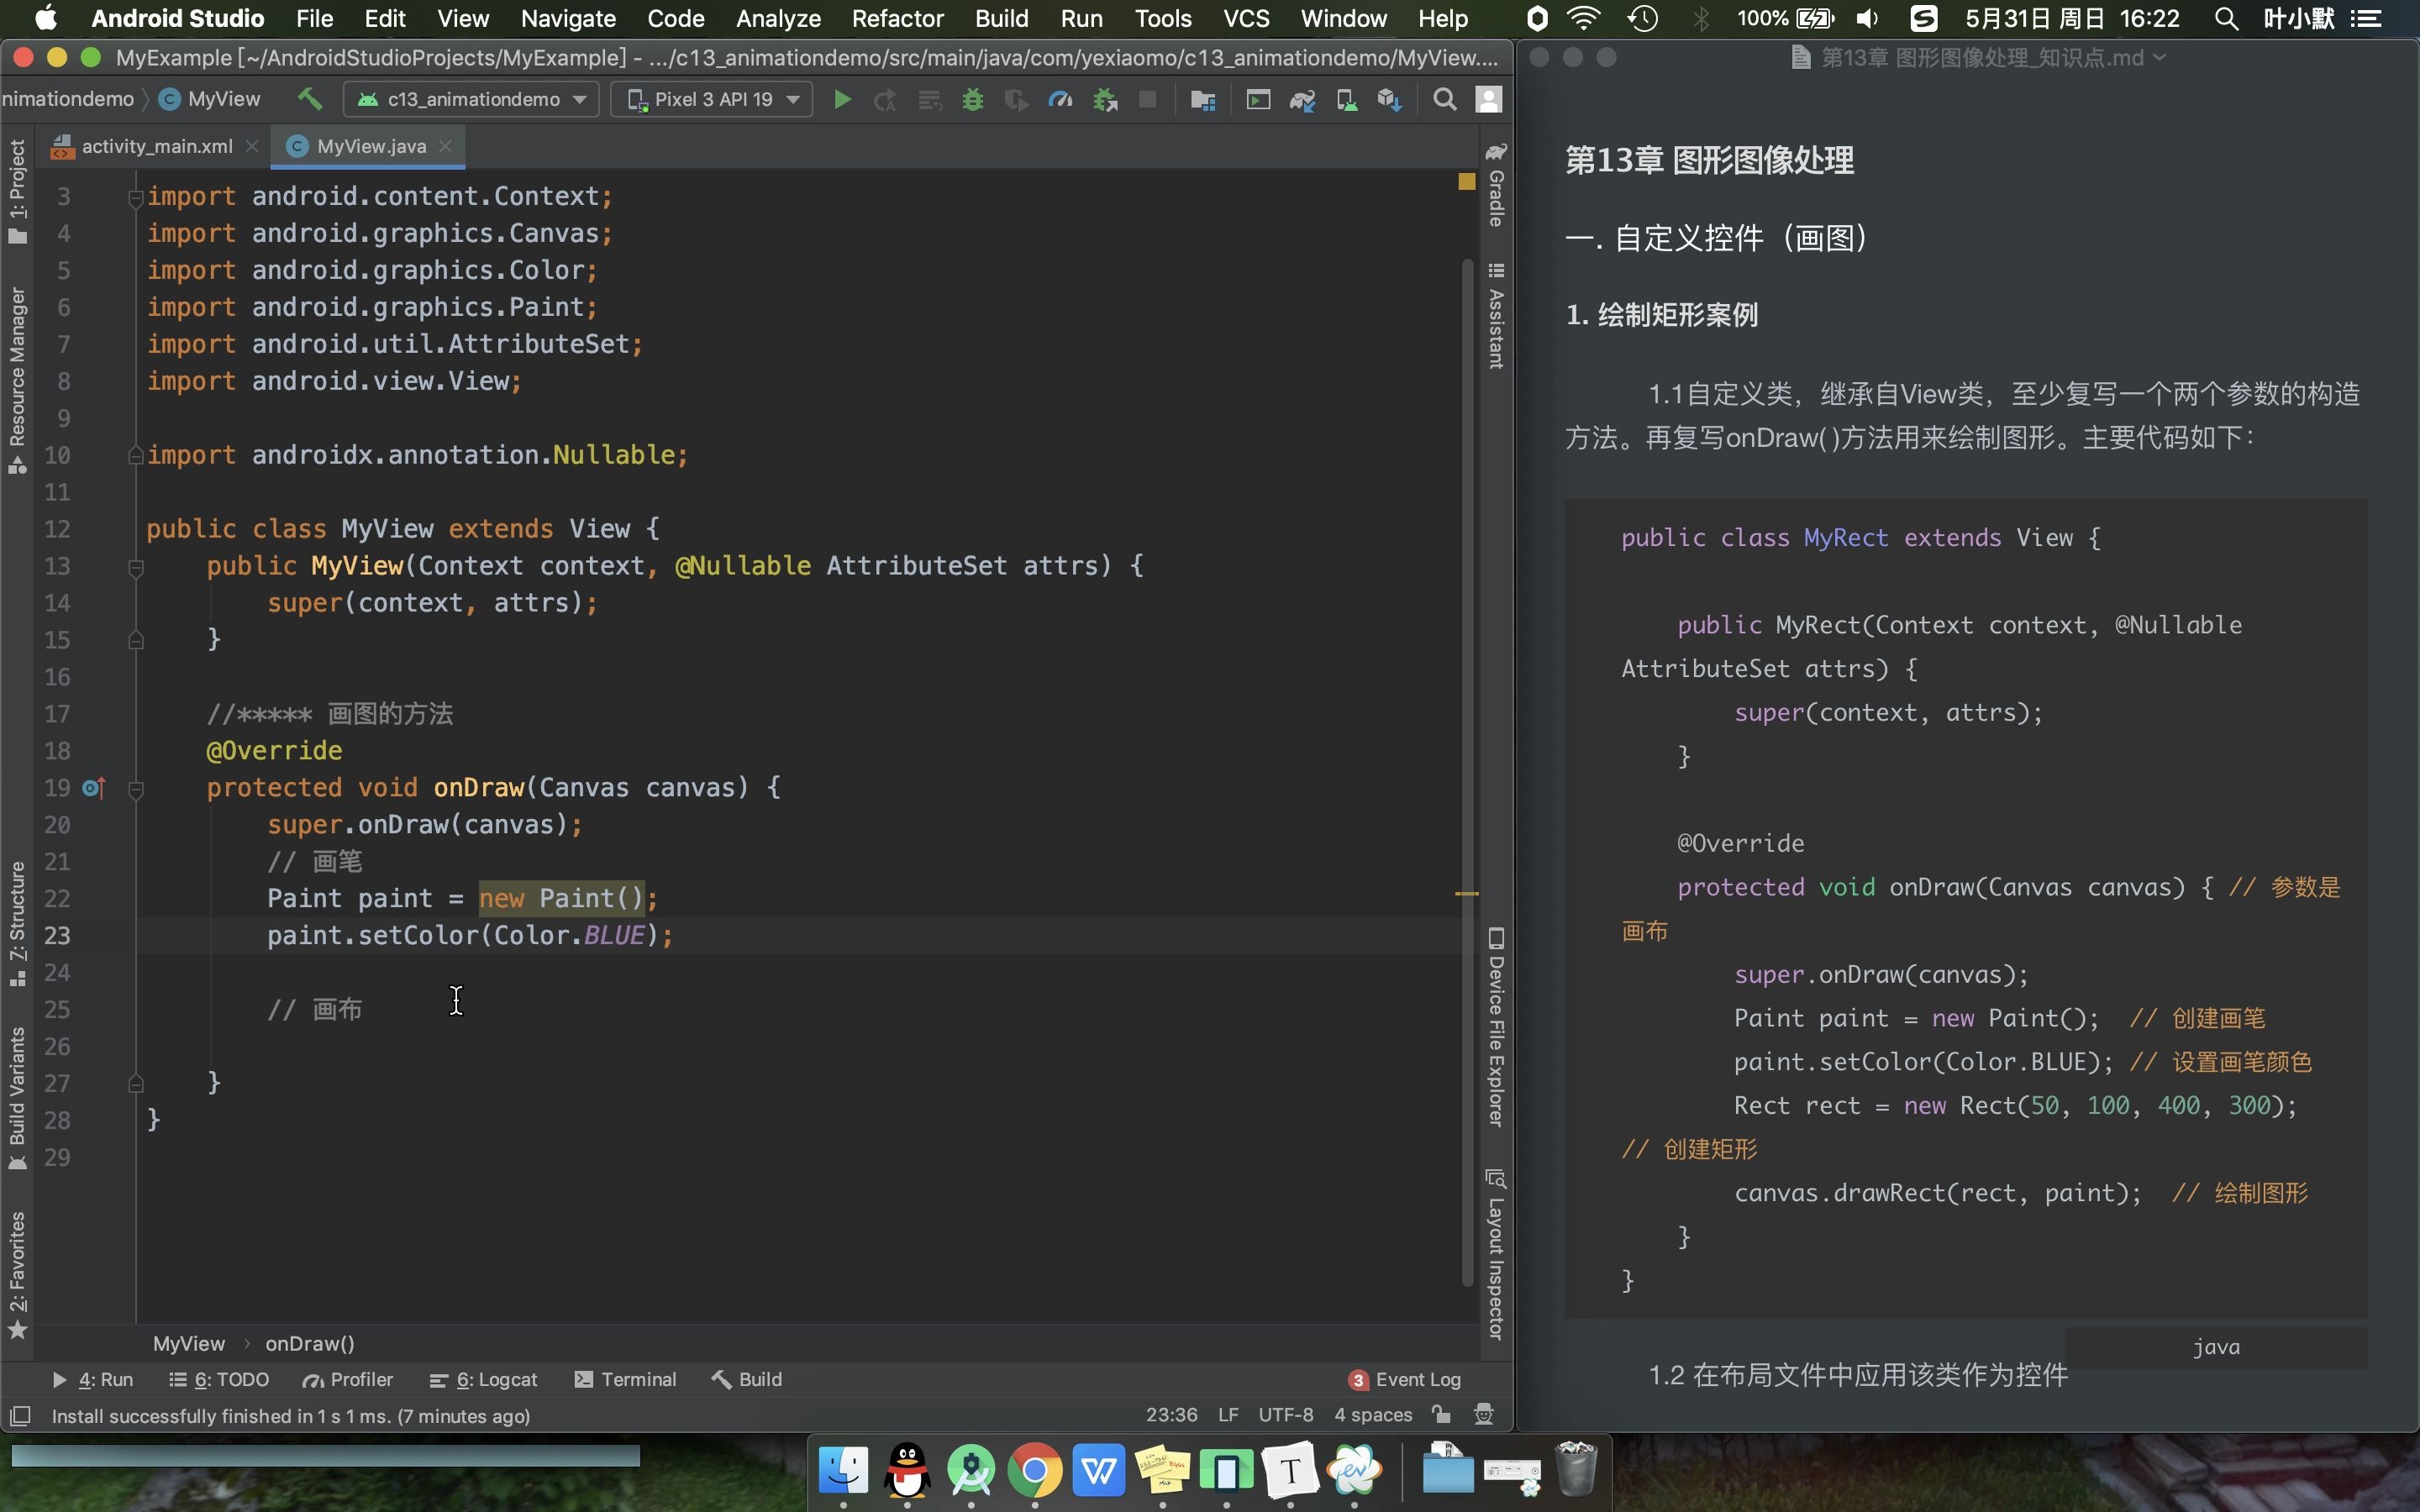Collapse imports fold marker on line 3

pyautogui.click(x=136, y=197)
